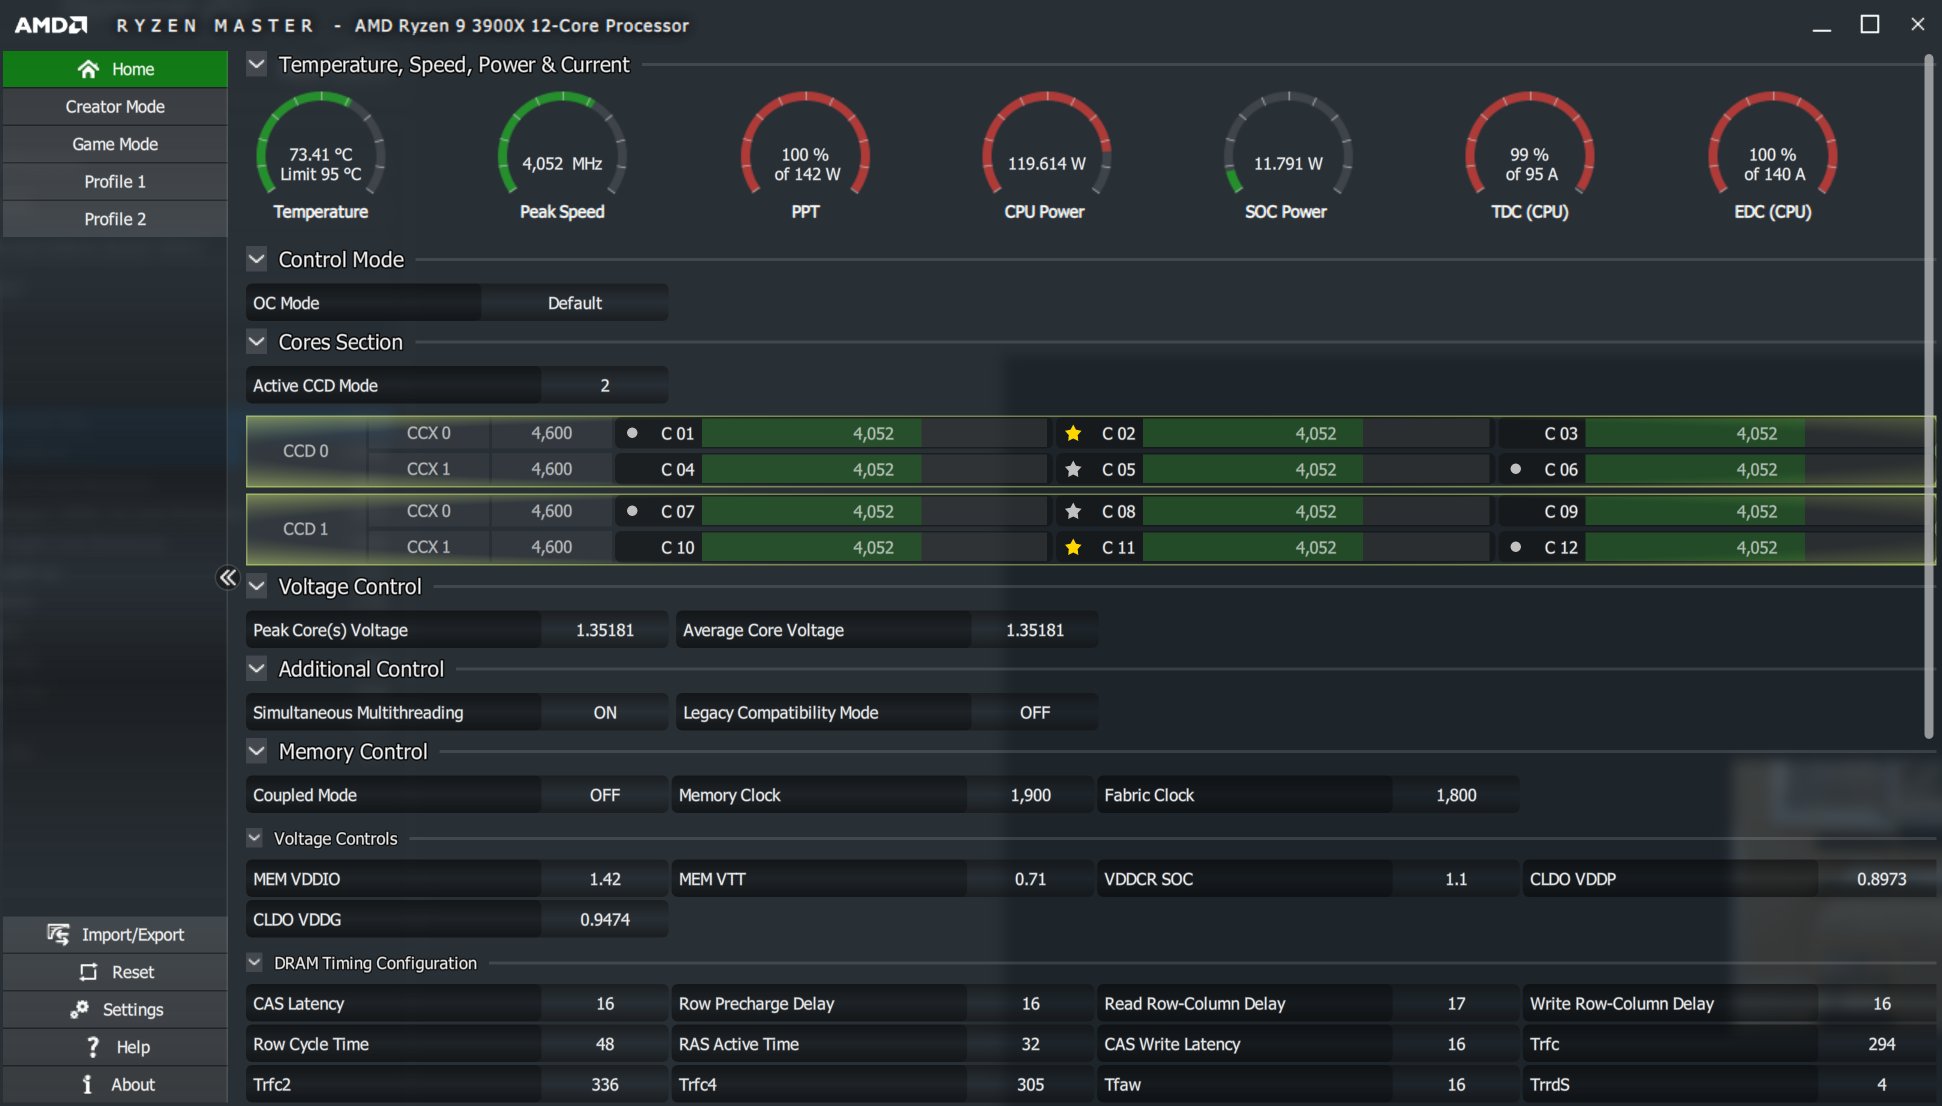This screenshot has height=1106, width=1942.
Task: Click the gold star next to C 02
Action: click(x=1073, y=433)
